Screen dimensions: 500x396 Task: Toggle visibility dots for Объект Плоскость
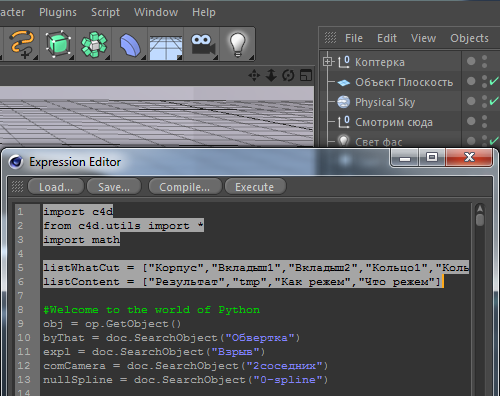[x=484, y=82]
